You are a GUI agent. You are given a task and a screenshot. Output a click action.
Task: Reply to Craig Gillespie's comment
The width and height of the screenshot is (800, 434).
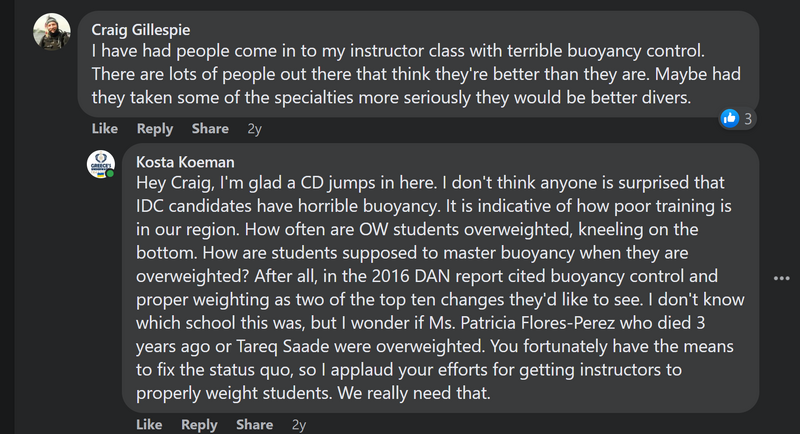154,128
